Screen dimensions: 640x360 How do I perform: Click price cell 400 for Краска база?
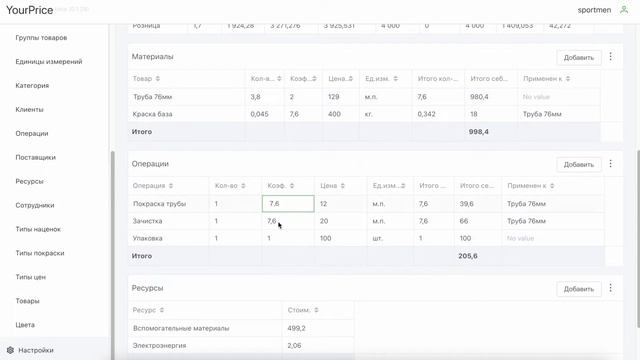(x=334, y=114)
